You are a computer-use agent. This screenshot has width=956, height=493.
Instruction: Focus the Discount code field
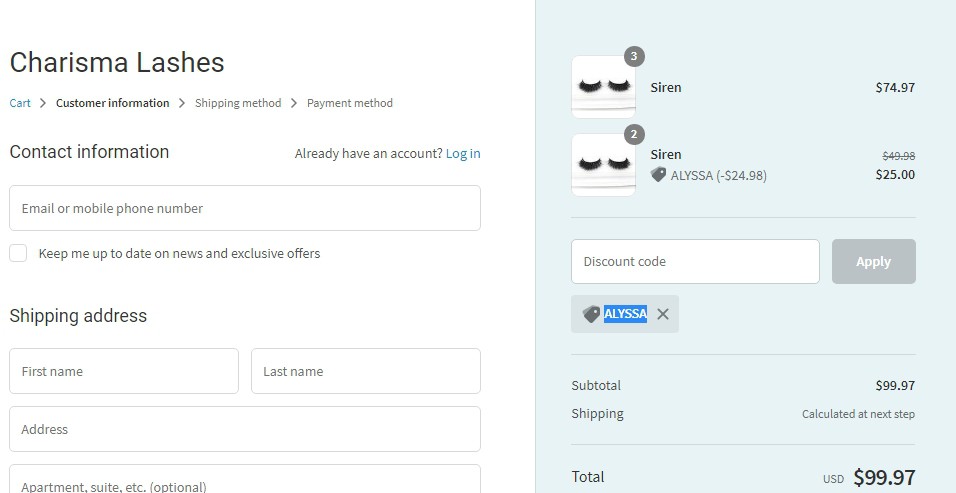695,261
